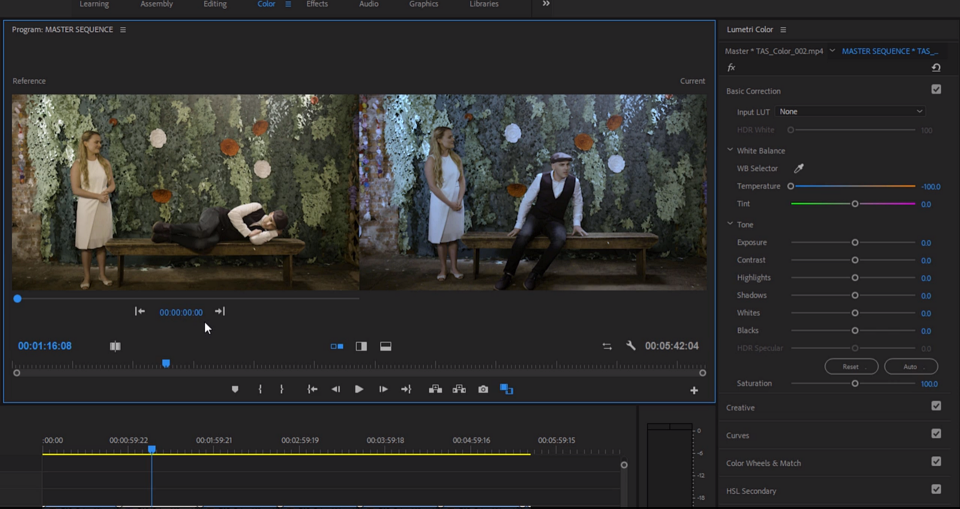Select the WB Selector eyedropper

(x=798, y=169)
